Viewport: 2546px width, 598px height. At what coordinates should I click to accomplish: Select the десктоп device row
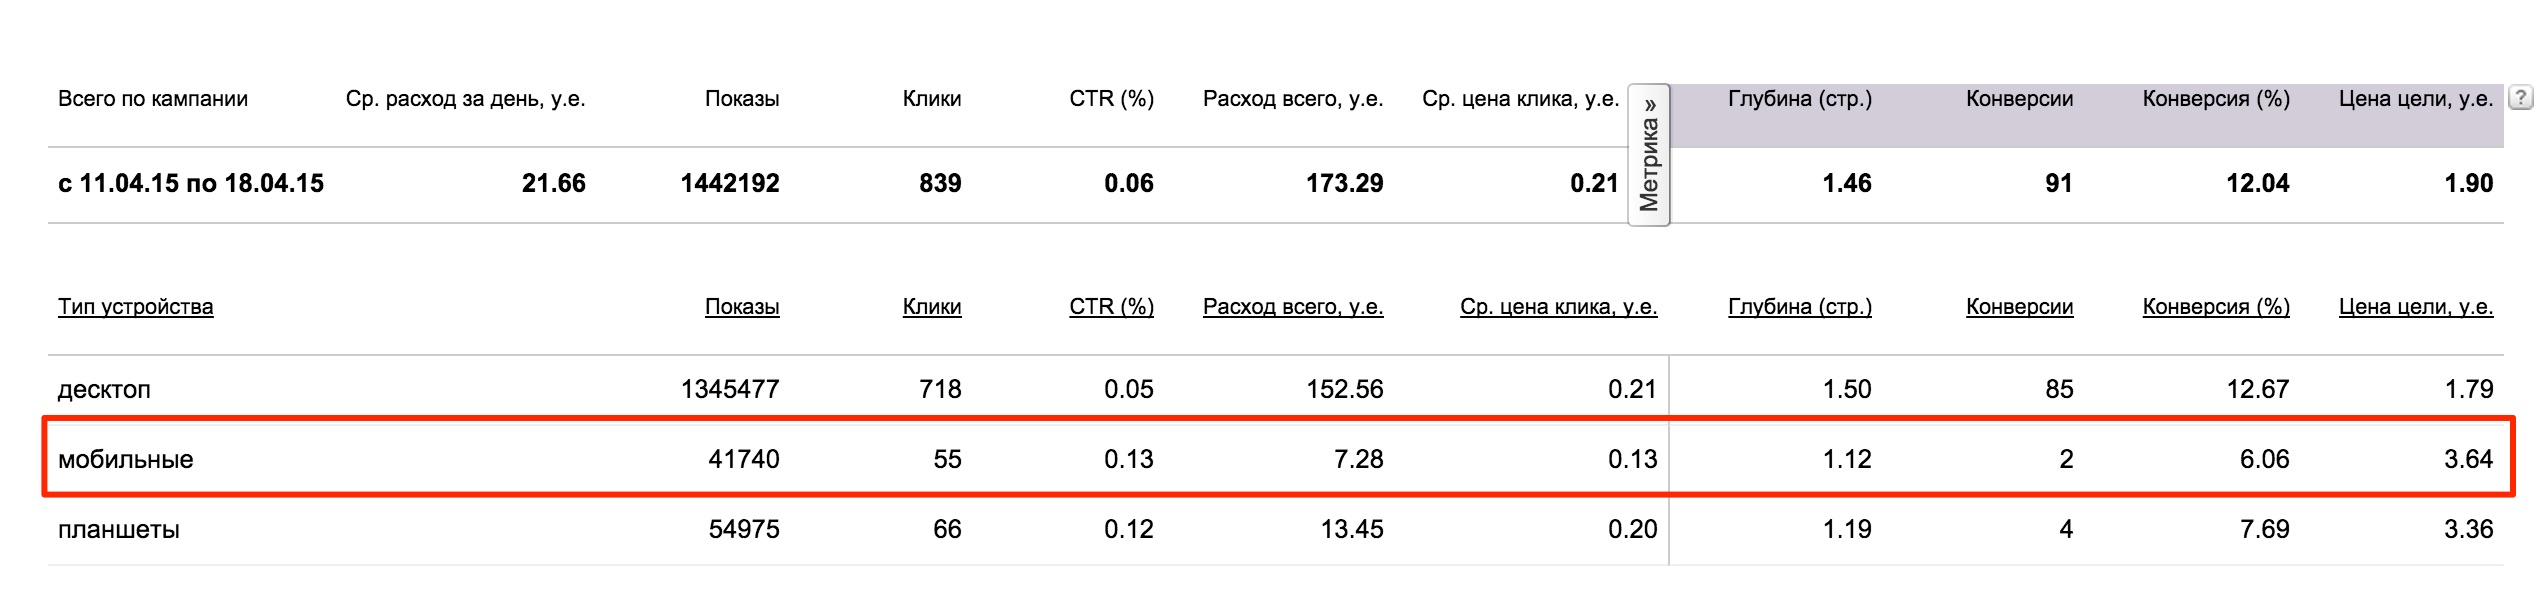[1276, 389]
